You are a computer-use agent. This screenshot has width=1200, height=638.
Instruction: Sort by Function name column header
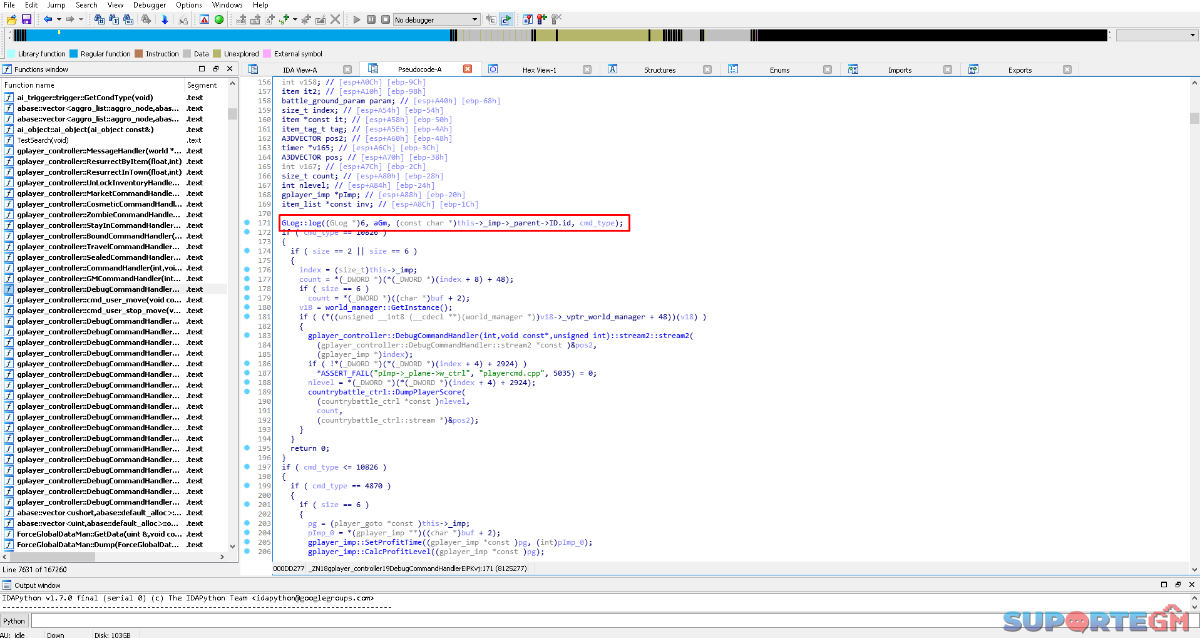(94, 85)
